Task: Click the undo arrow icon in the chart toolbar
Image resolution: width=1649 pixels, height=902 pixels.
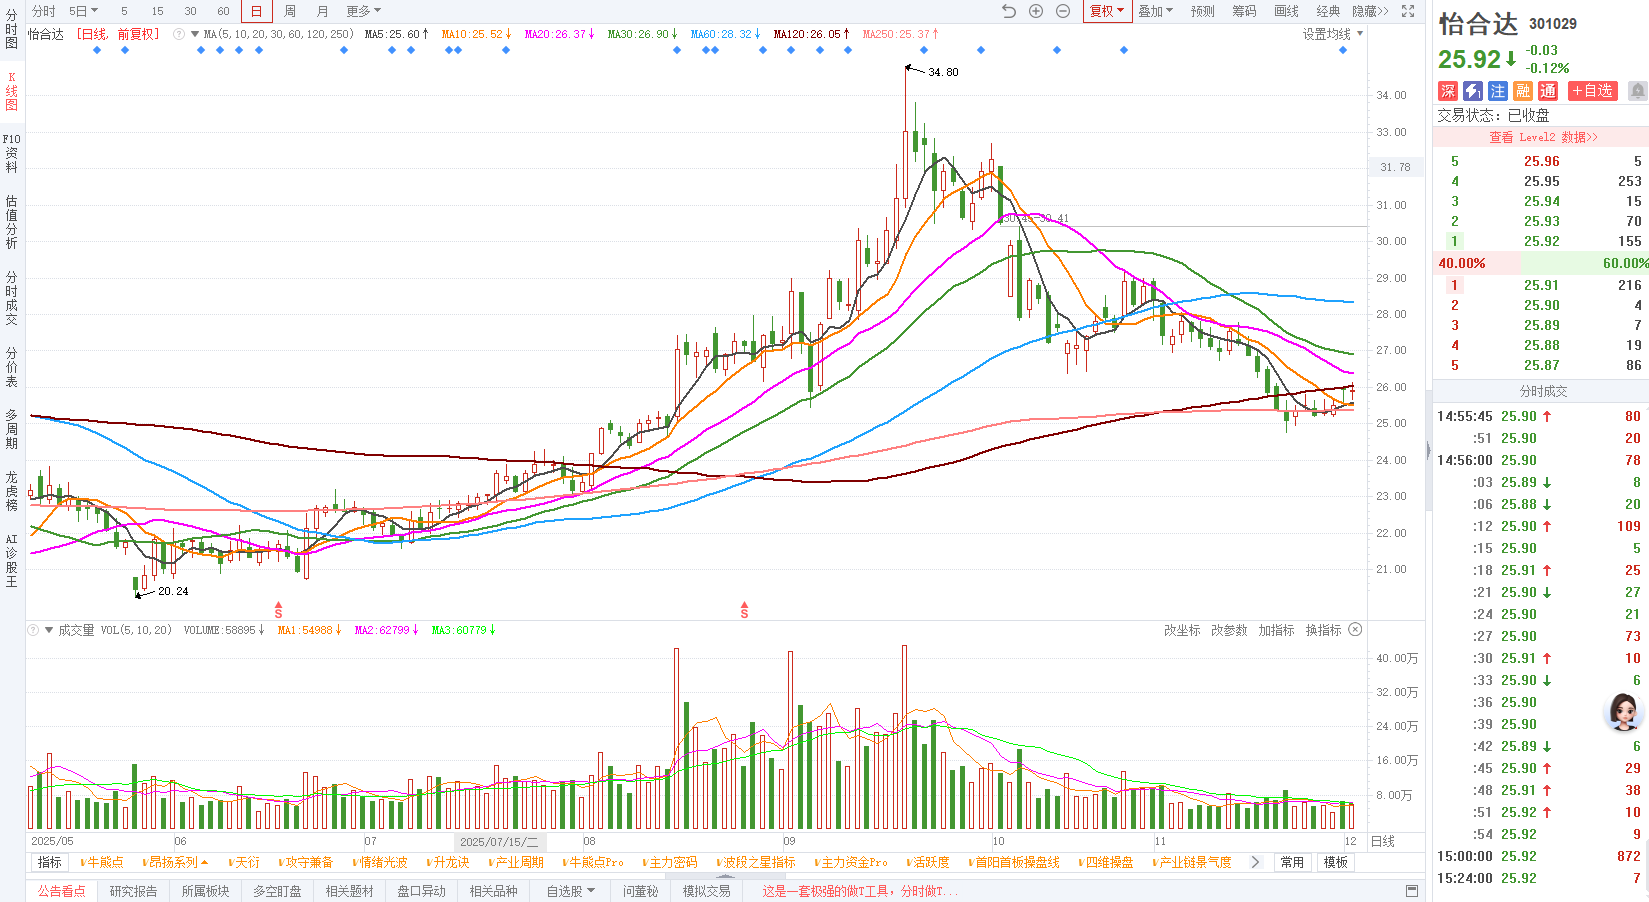Action: pyautogui.click(x=1009, y=11)
